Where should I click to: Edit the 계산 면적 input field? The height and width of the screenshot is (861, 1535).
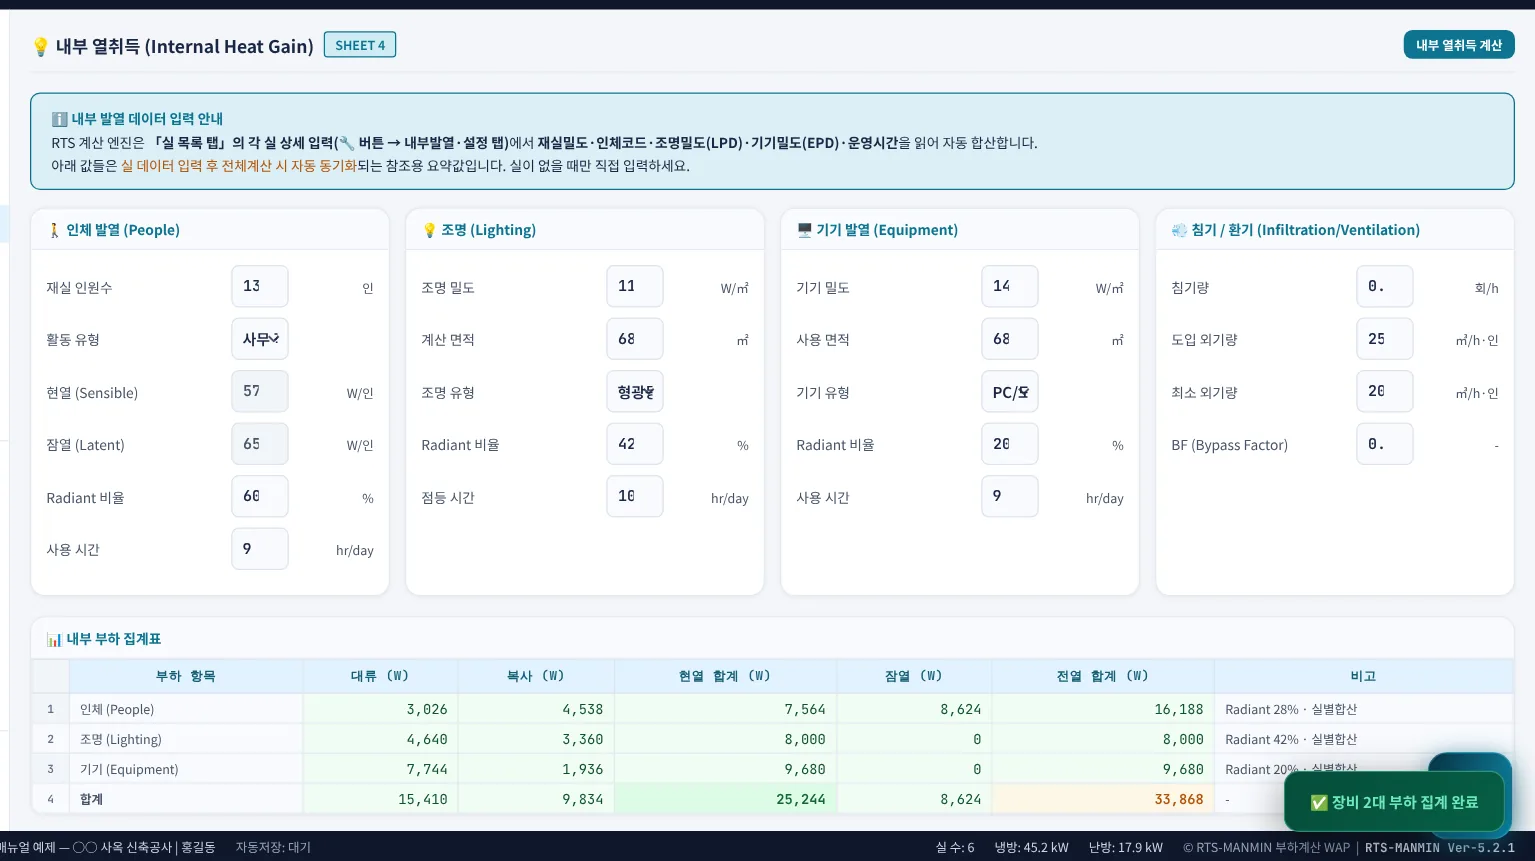635,339
